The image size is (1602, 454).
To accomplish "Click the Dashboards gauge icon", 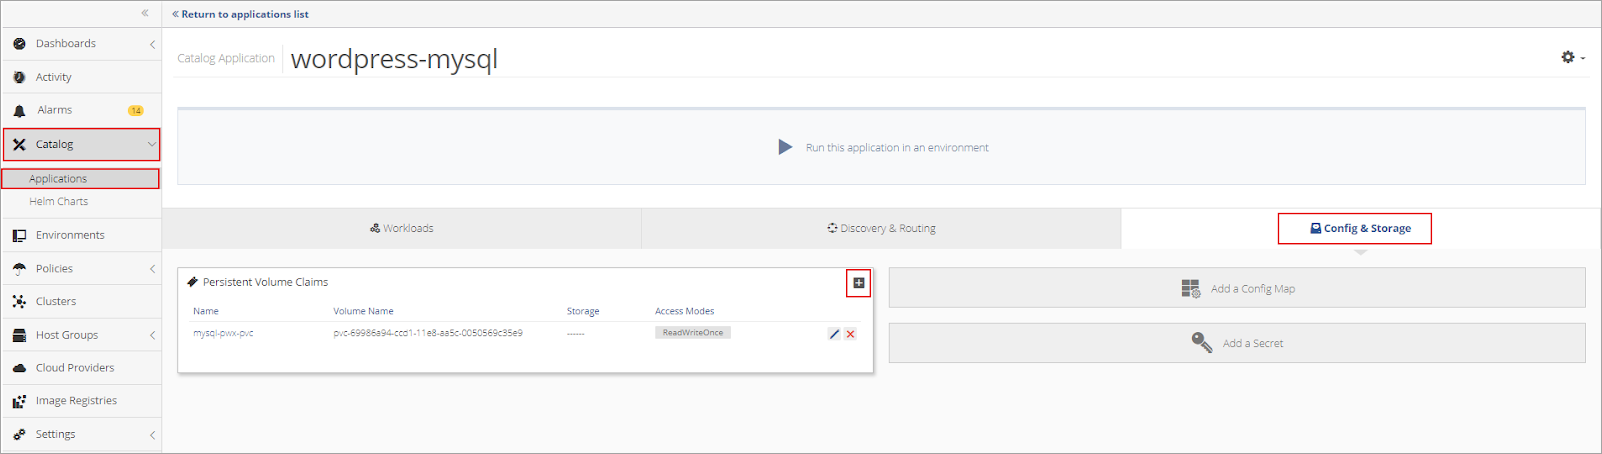I will 19,44.
